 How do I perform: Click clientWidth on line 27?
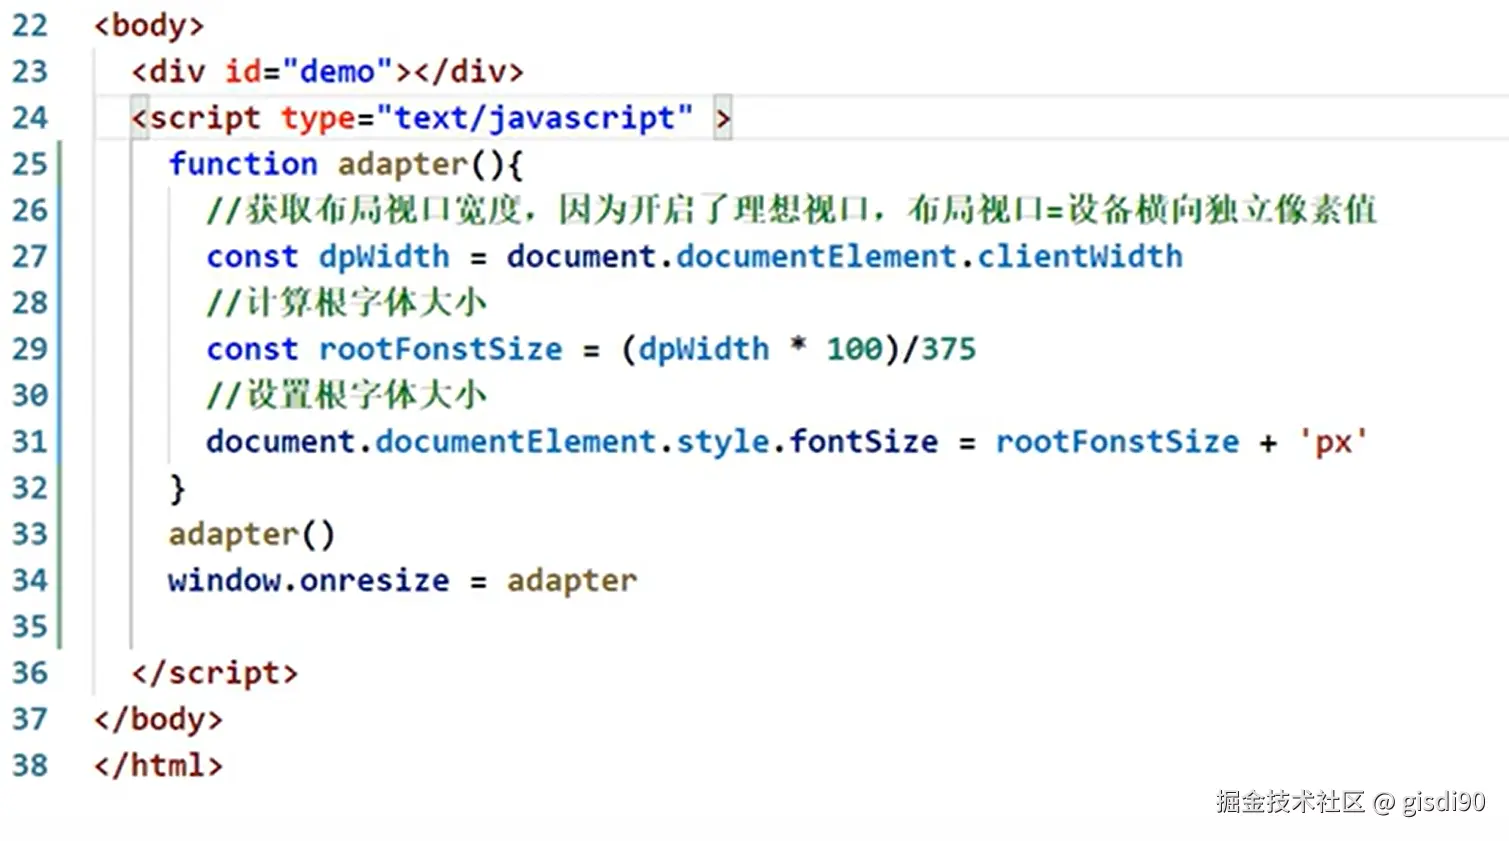click(x=1080, y=256)
